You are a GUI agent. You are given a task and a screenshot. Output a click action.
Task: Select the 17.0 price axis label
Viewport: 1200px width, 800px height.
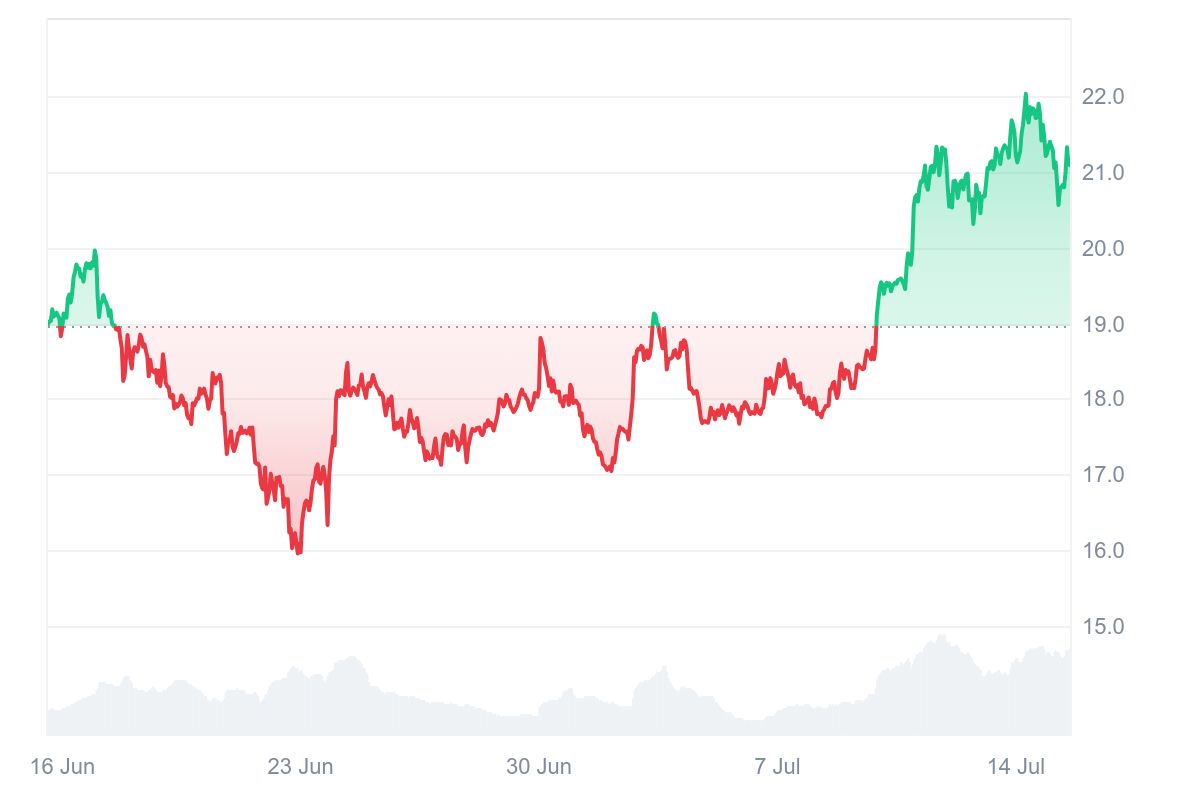1102,475
